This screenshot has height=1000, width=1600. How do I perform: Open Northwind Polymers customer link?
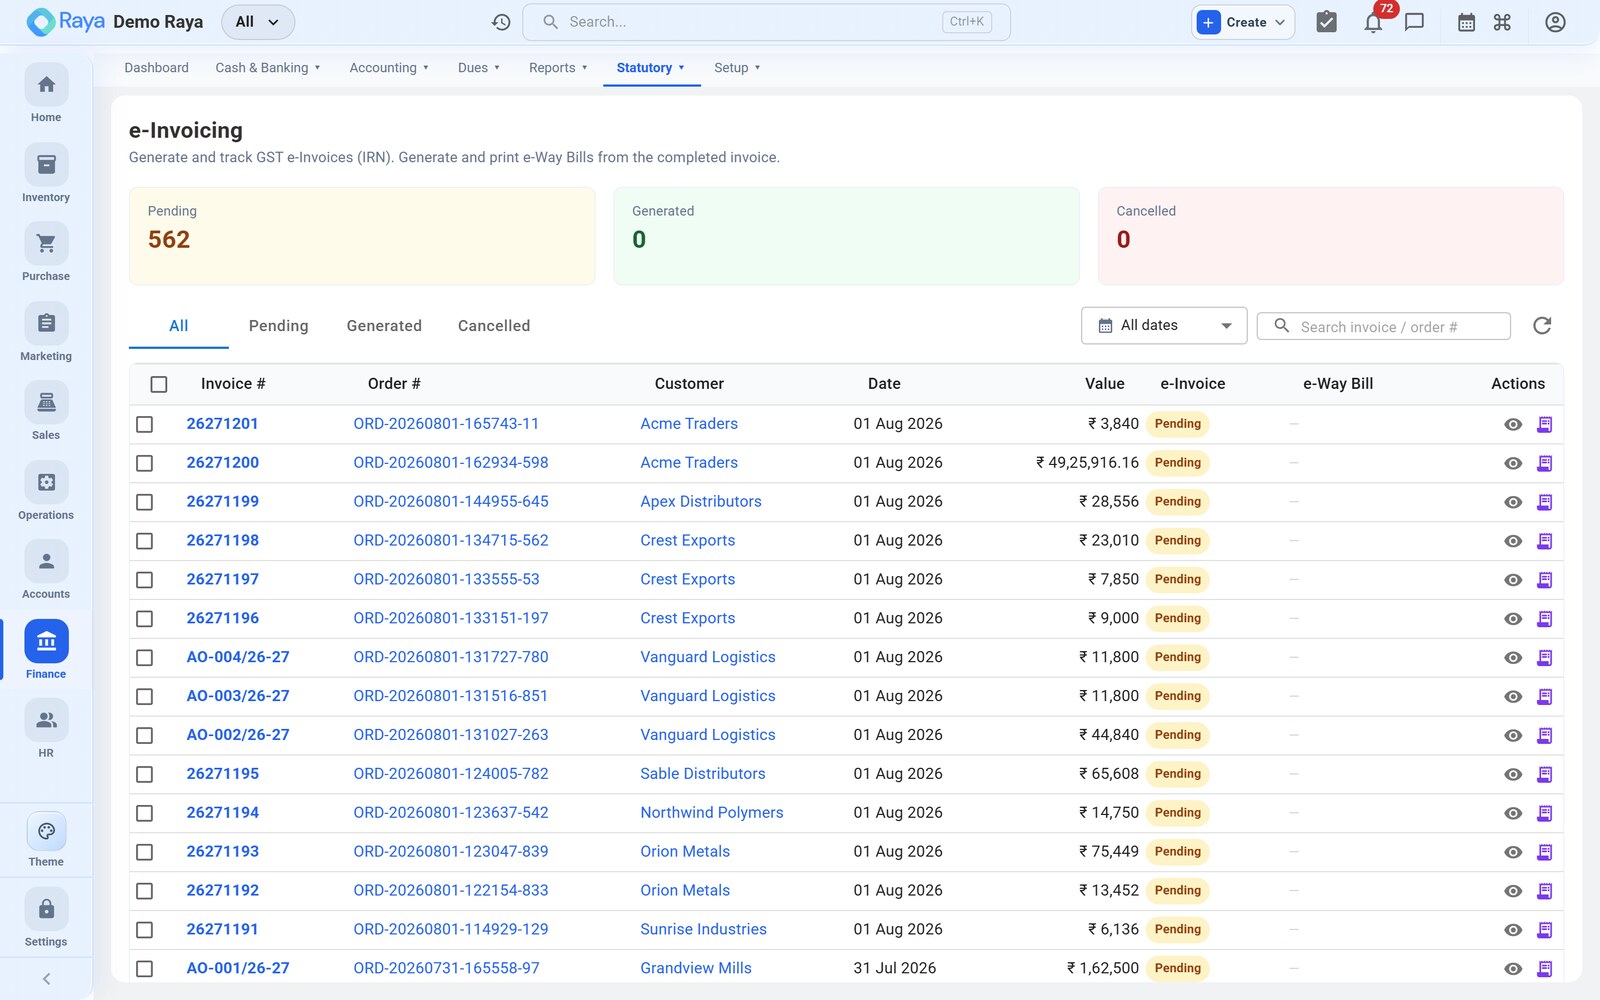click(712, 813)
